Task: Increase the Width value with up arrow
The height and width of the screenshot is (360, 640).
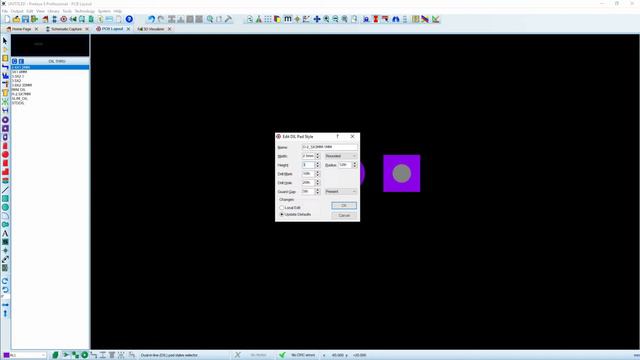Action: point(318,154)
